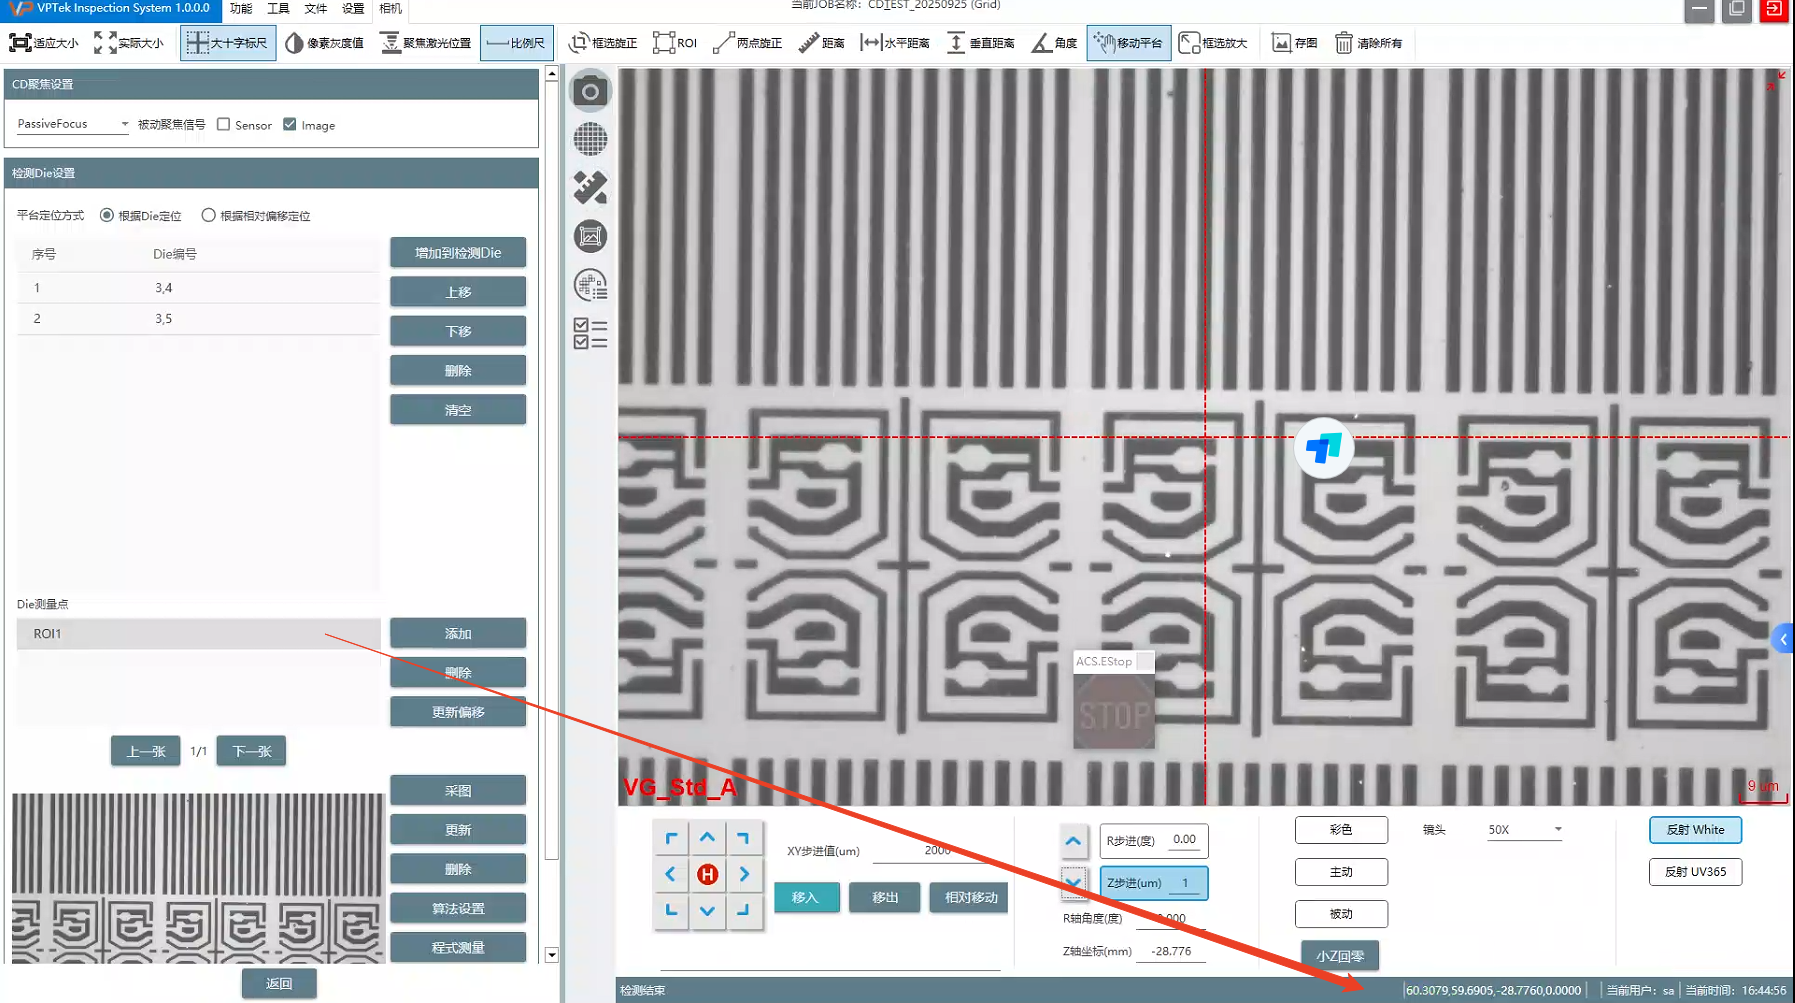Click the Z步进(um) input field
Screen dimensions: 1795x1003
1185,883
